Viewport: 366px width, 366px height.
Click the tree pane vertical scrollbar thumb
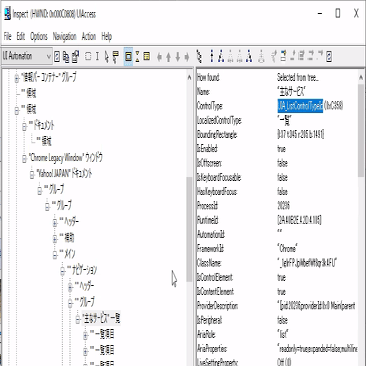click(x=189, y=229)
